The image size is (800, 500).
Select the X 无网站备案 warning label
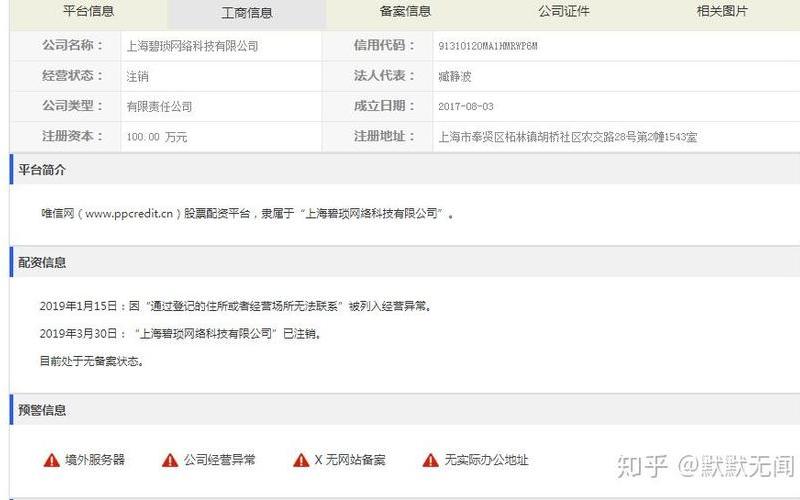coord(349,460)
